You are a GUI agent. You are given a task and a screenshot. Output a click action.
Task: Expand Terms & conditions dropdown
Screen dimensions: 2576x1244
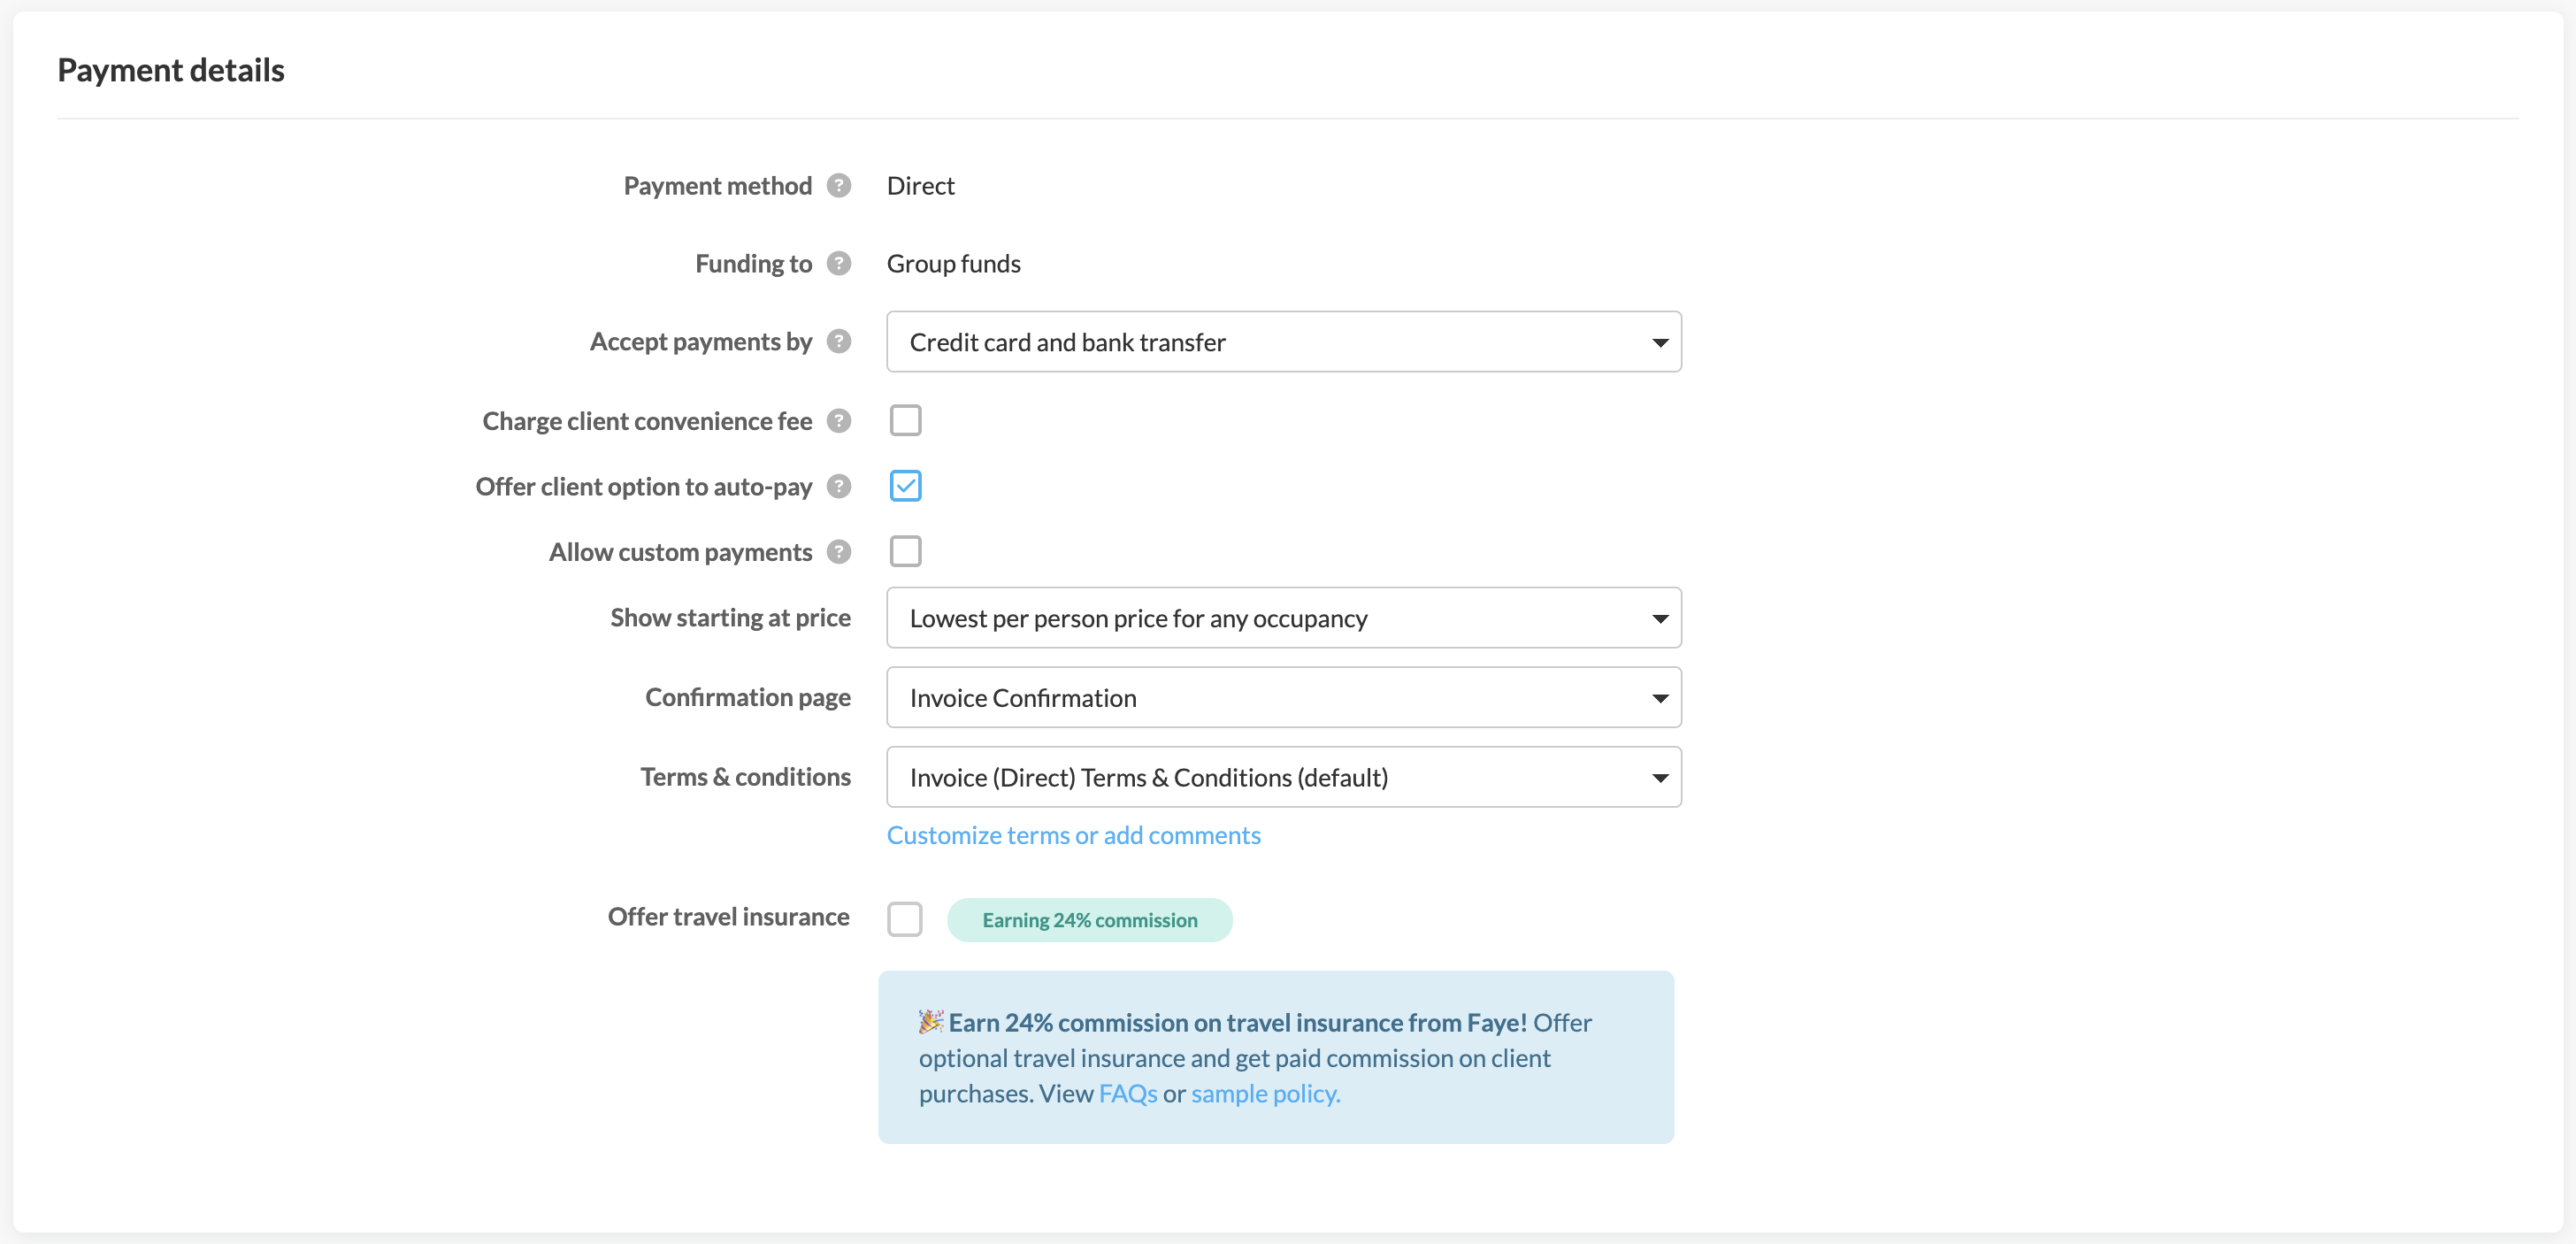(x=1282, y=778)
